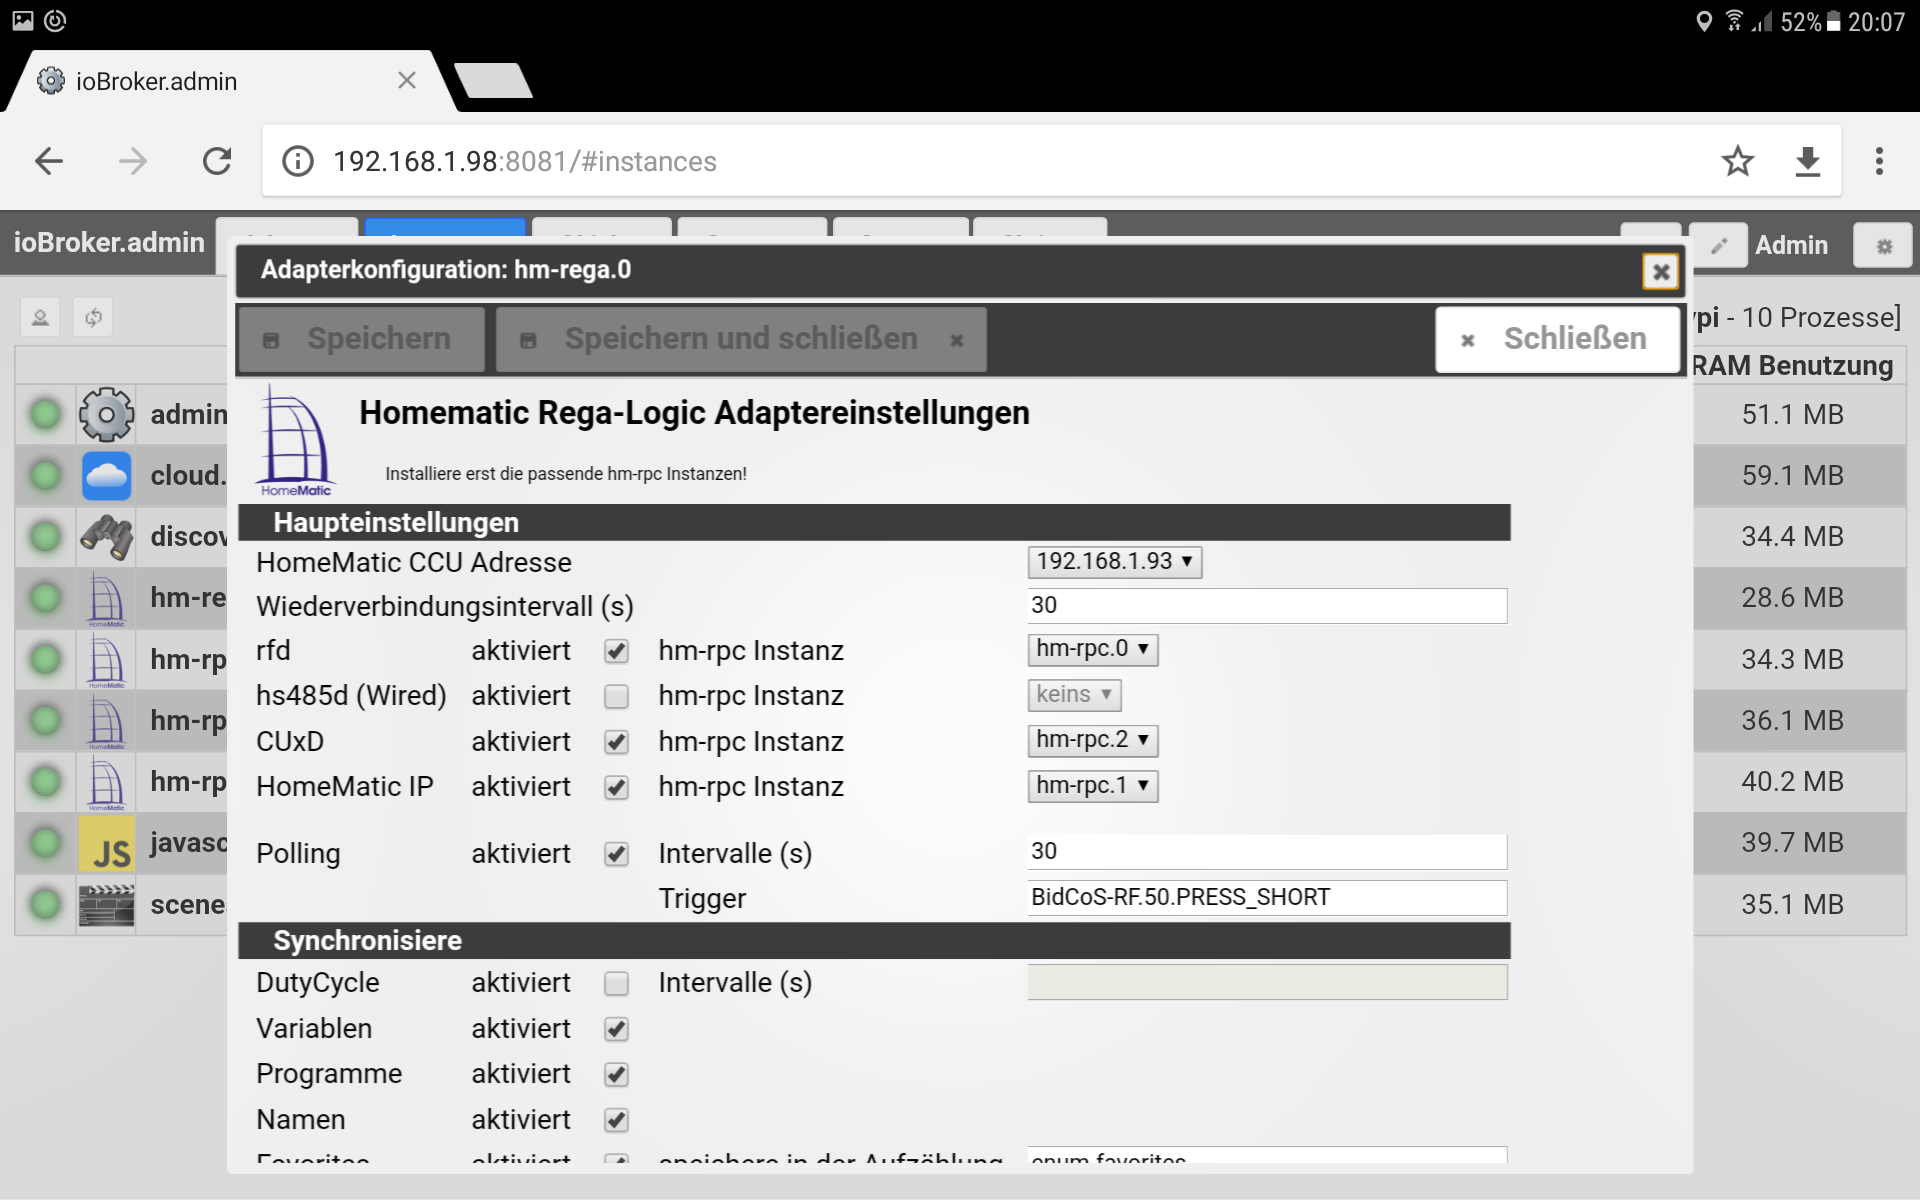Image resolution: width=1920 pixels, height=1200 pixels.
Task: Toggle the Polling aktiviert checkbox
Action: click(616, 854)
